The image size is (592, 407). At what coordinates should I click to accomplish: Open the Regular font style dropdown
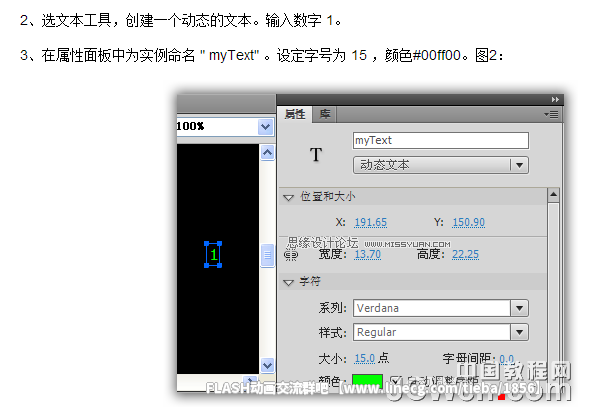pyautogui.click(x=520, y=333)
